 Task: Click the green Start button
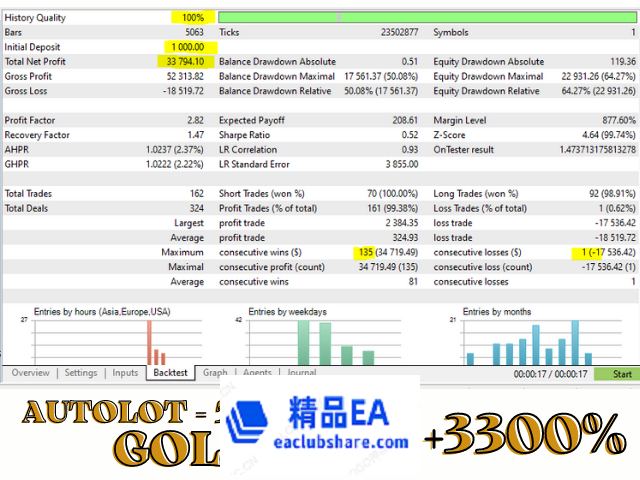(x=617, y=374)
